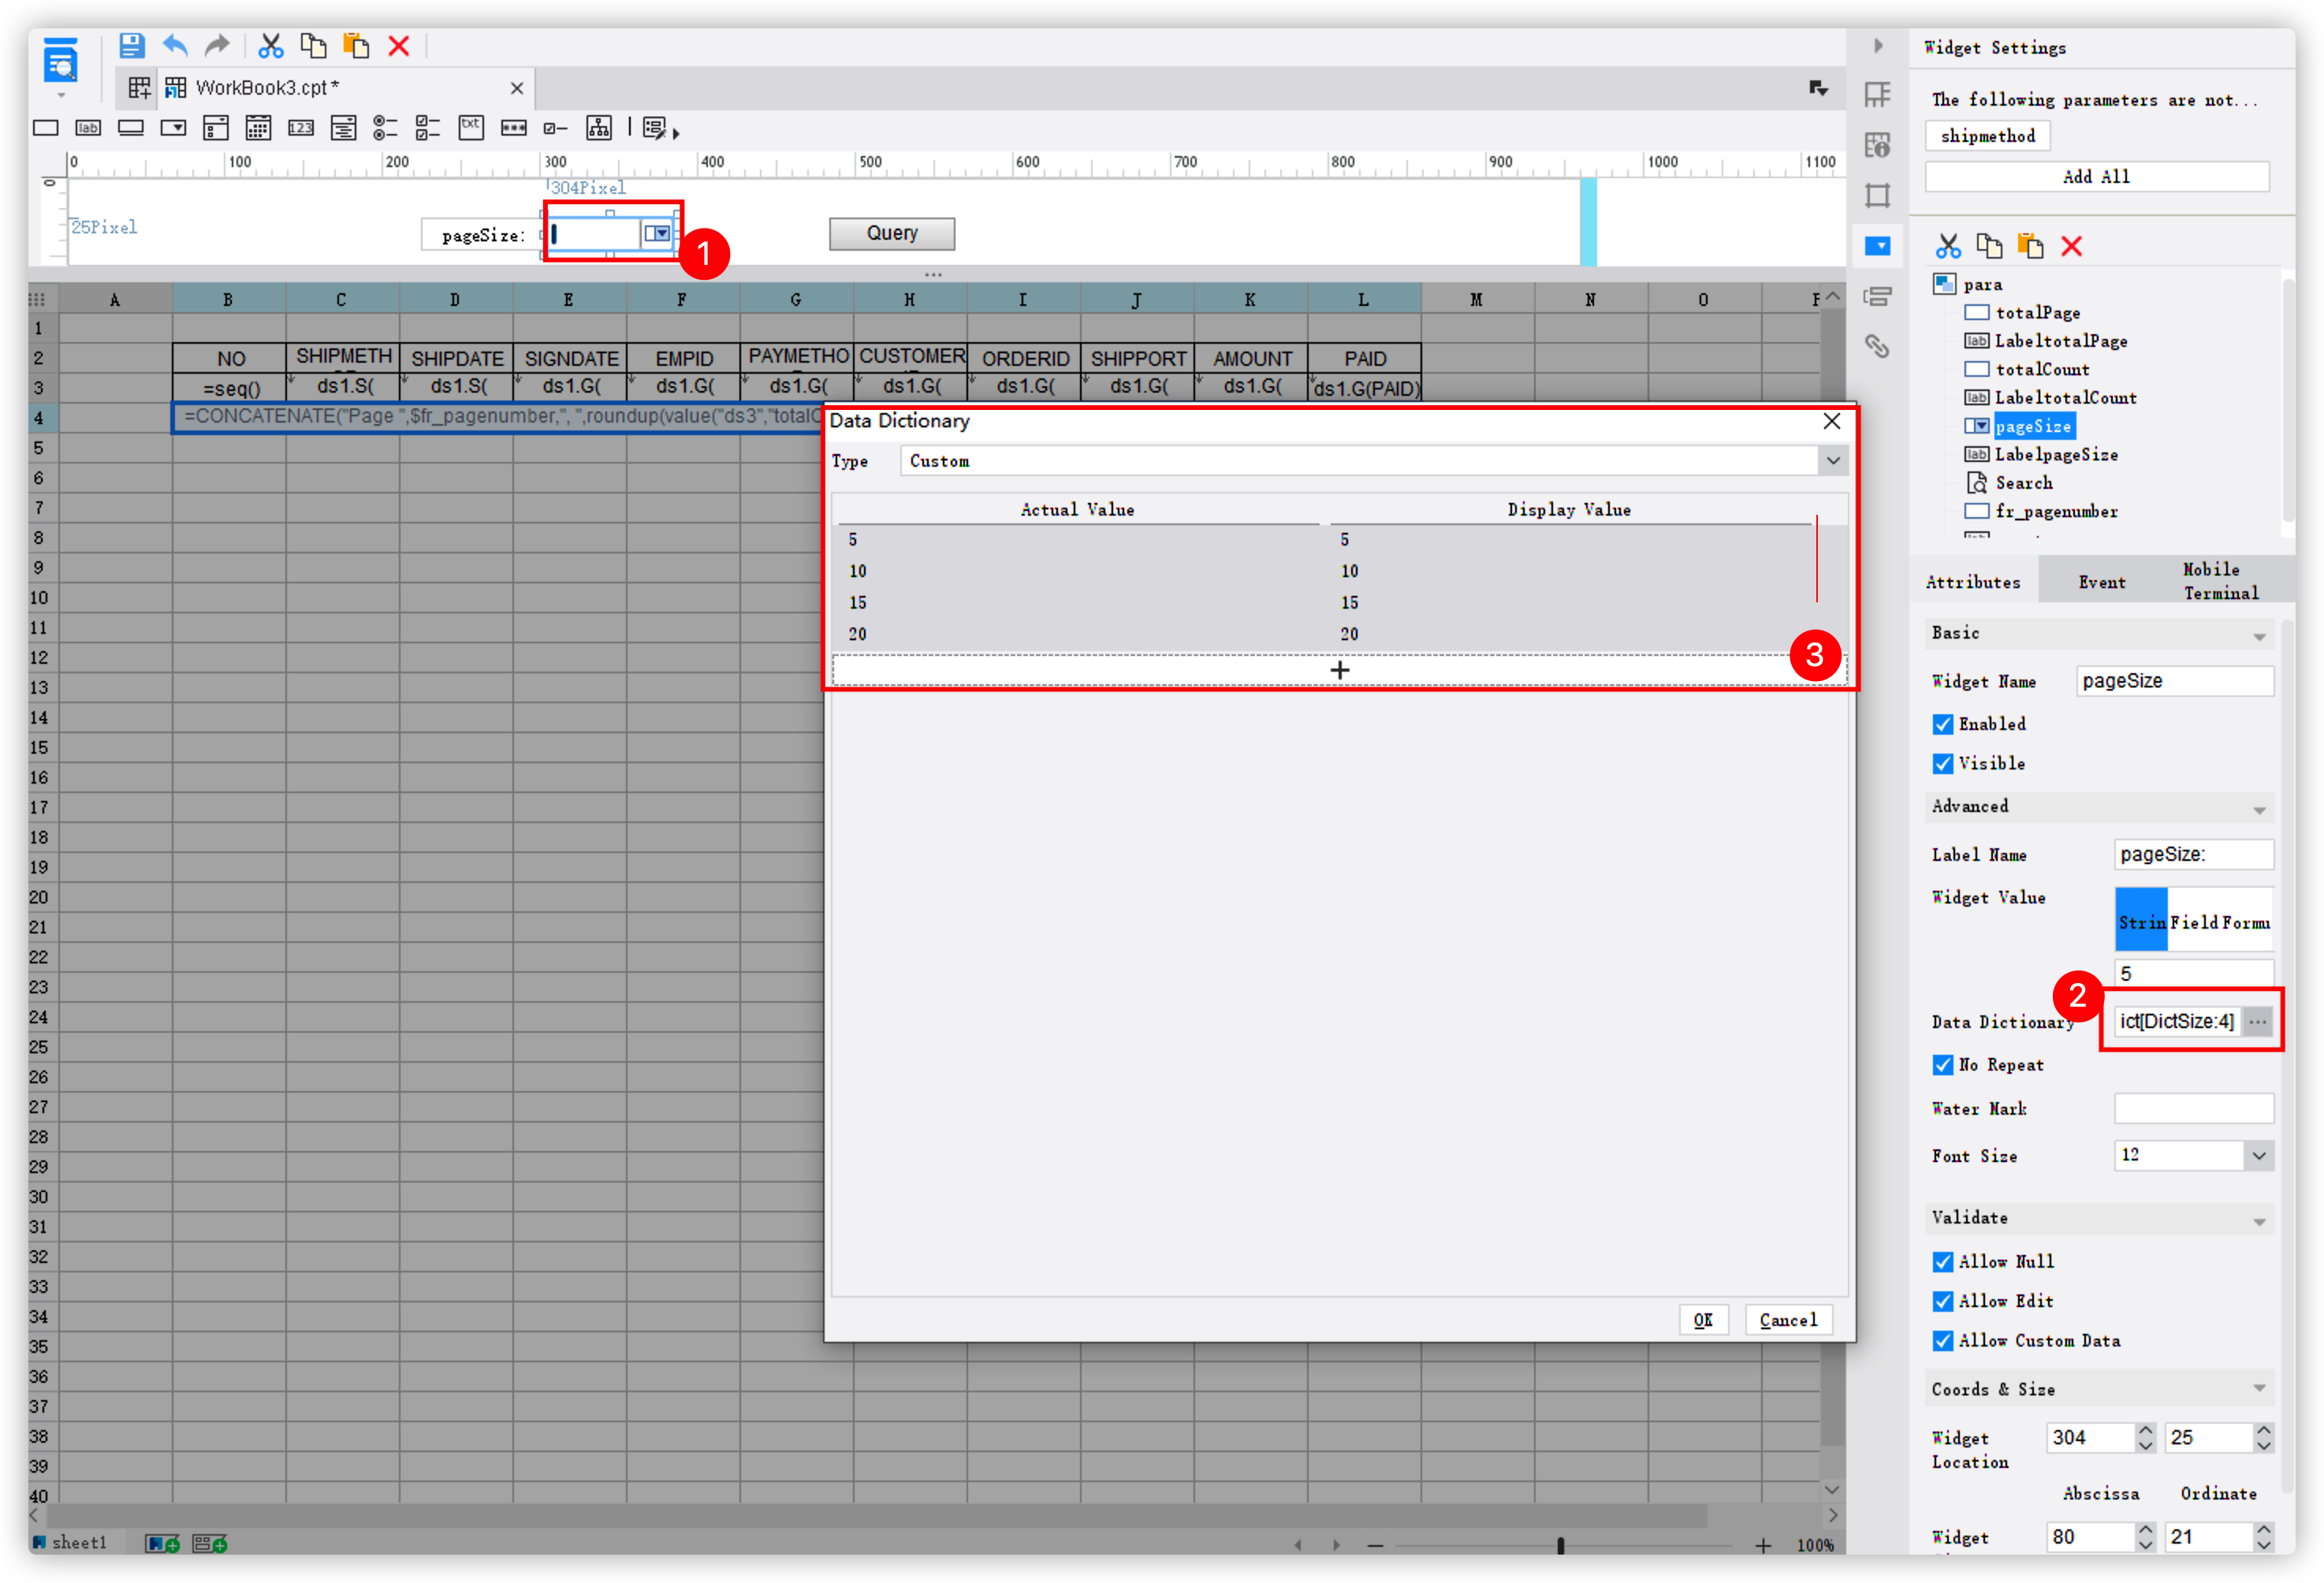The height and width of the screenshot is (1583, 2324).
Task: Open the Type dropdown in Data Dictionary
Action: tap(1833, 461)
